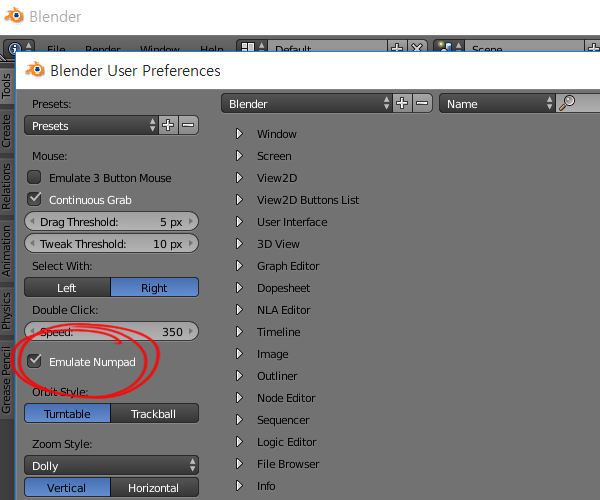Open the Dolly zoom style dropdown
The width and height of the screenshot is (600, 500).
click(x=111, y=466)
